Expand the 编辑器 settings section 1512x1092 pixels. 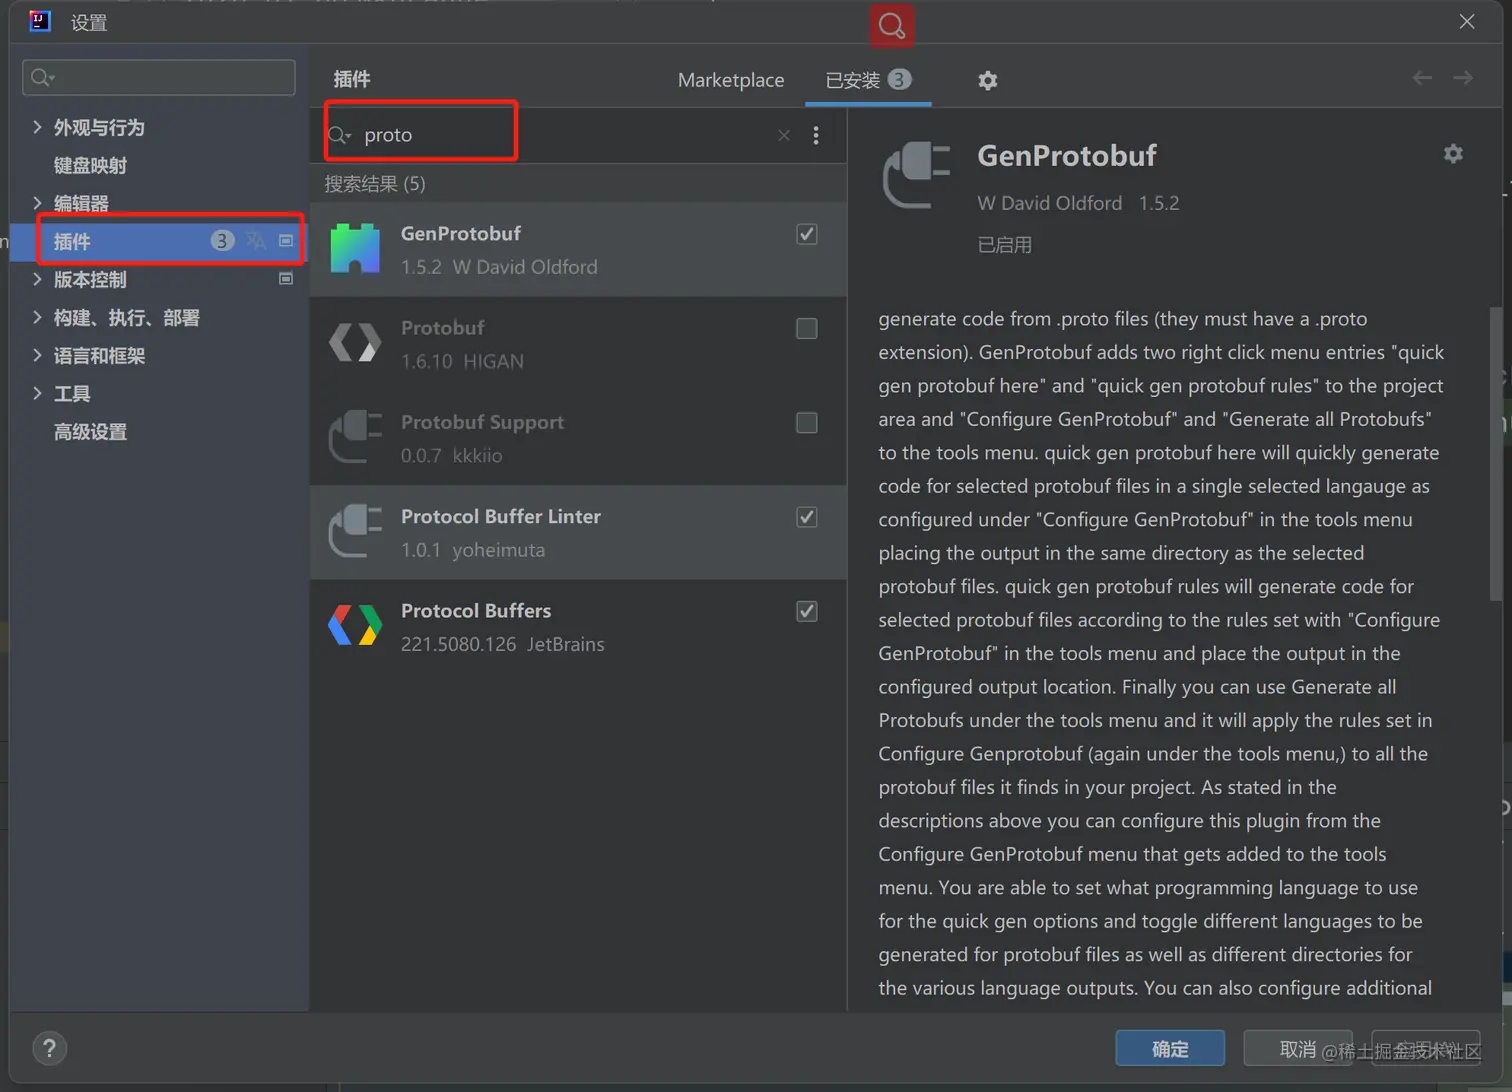click(x=37, y=203)
